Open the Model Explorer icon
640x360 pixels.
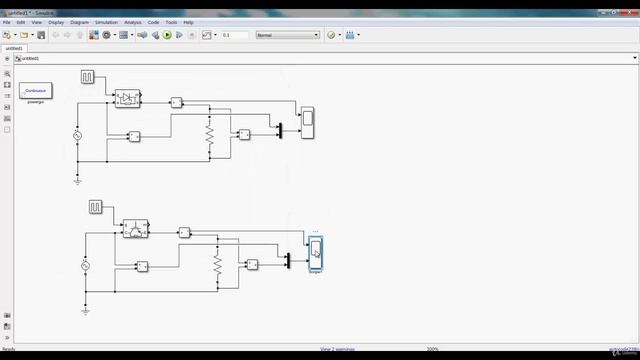click(x=124, y=35)
